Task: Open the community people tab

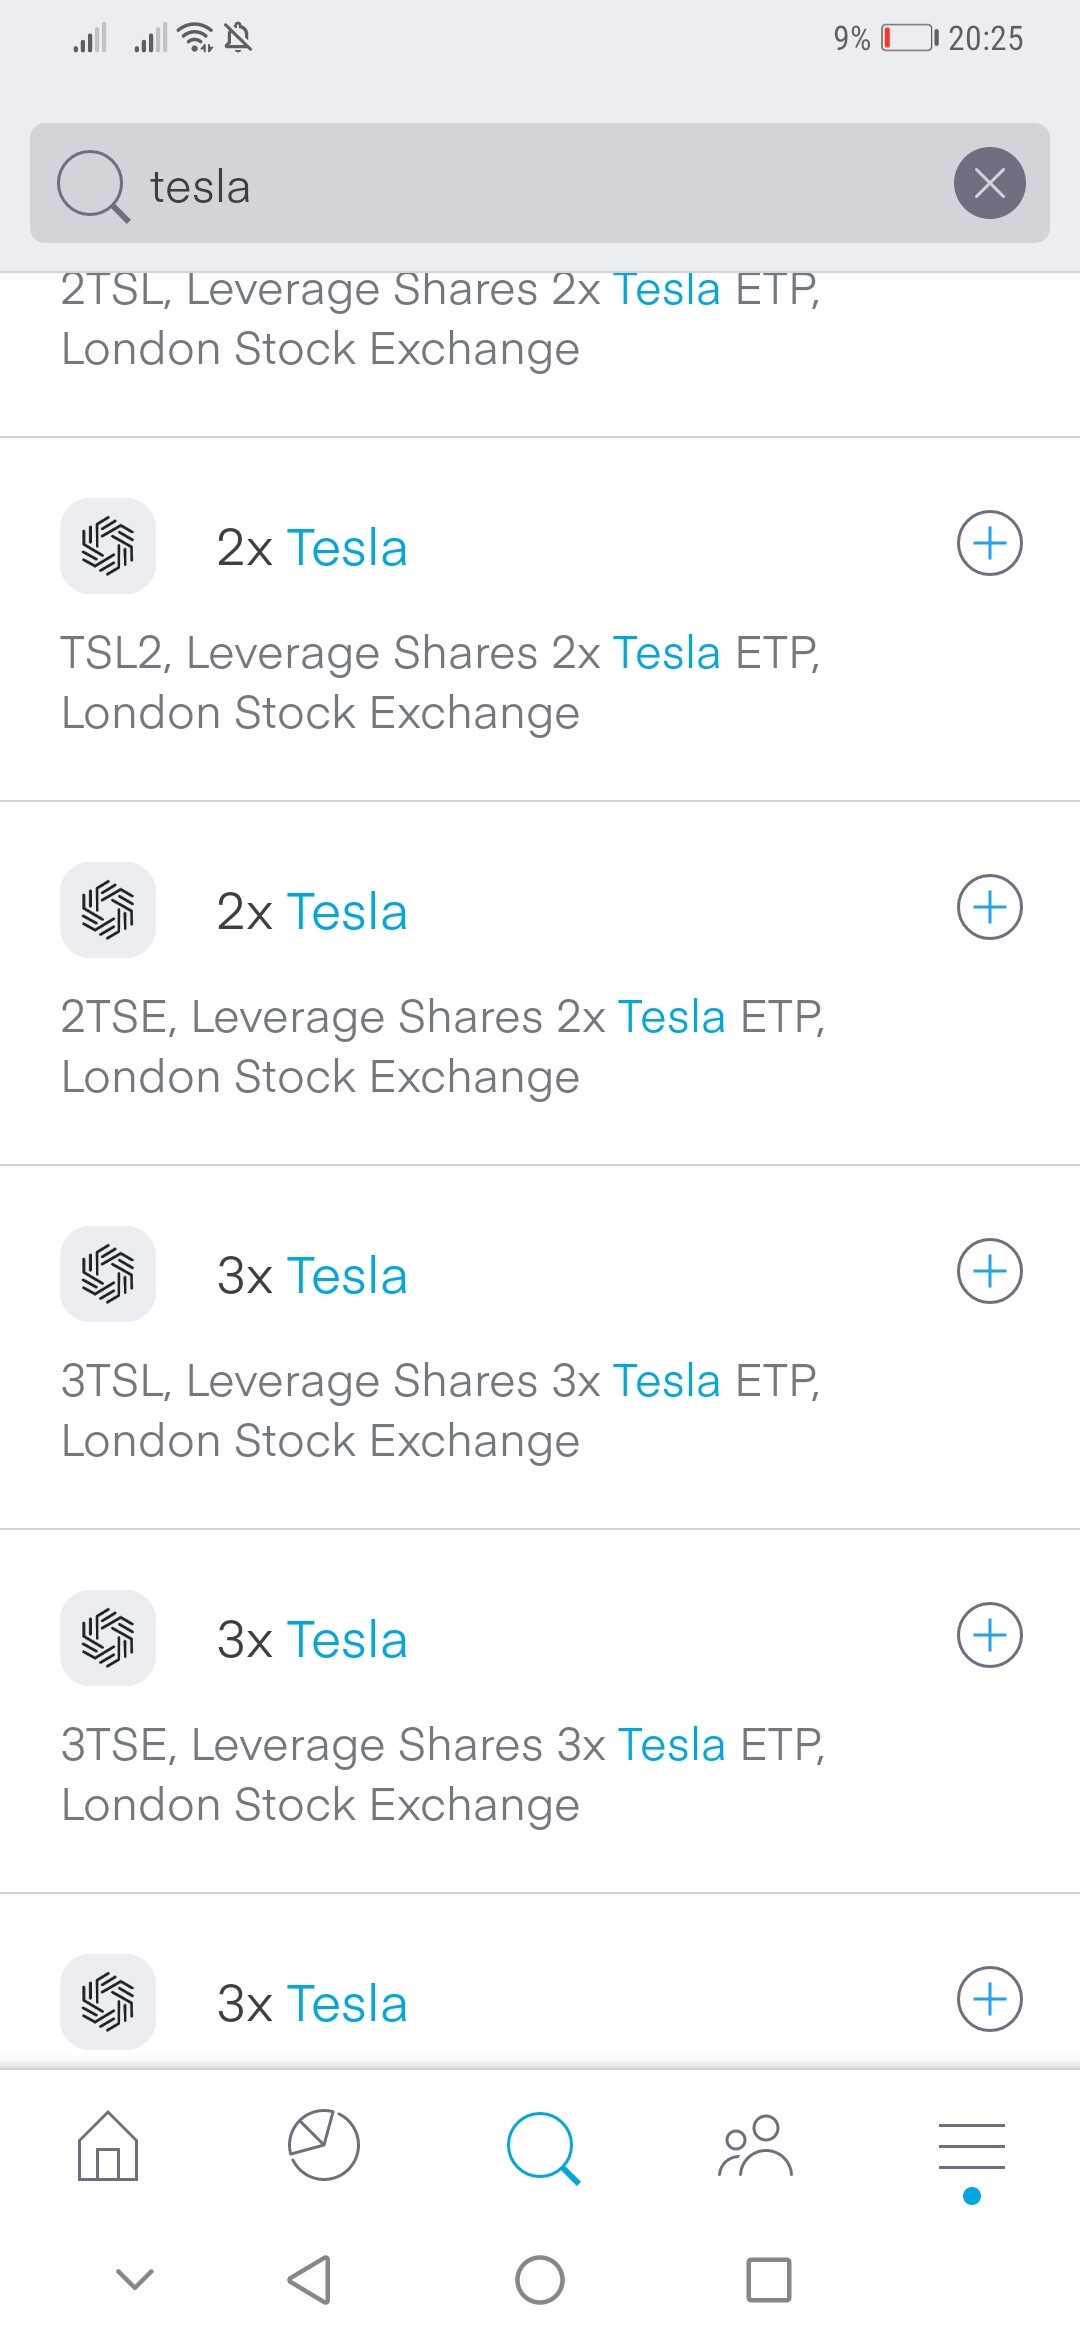Action: (x=756, y=2146)
